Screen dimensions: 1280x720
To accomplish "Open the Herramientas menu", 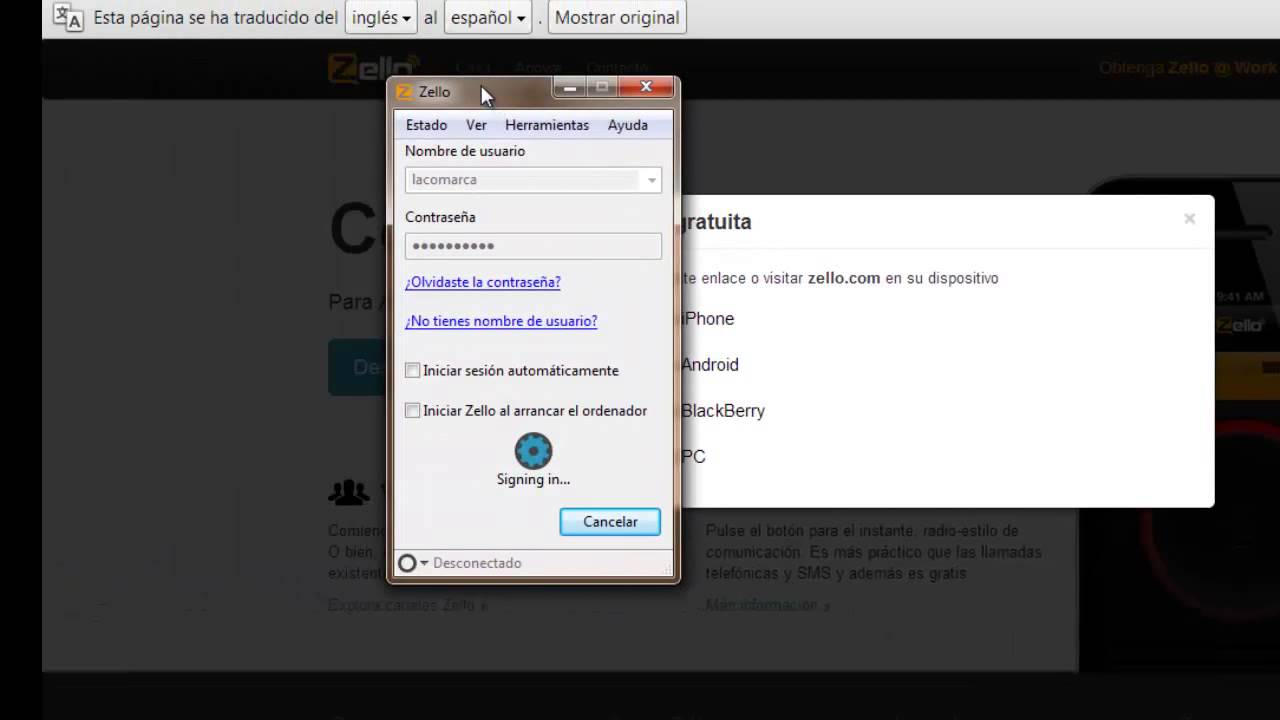I will (x=547, y=125).
